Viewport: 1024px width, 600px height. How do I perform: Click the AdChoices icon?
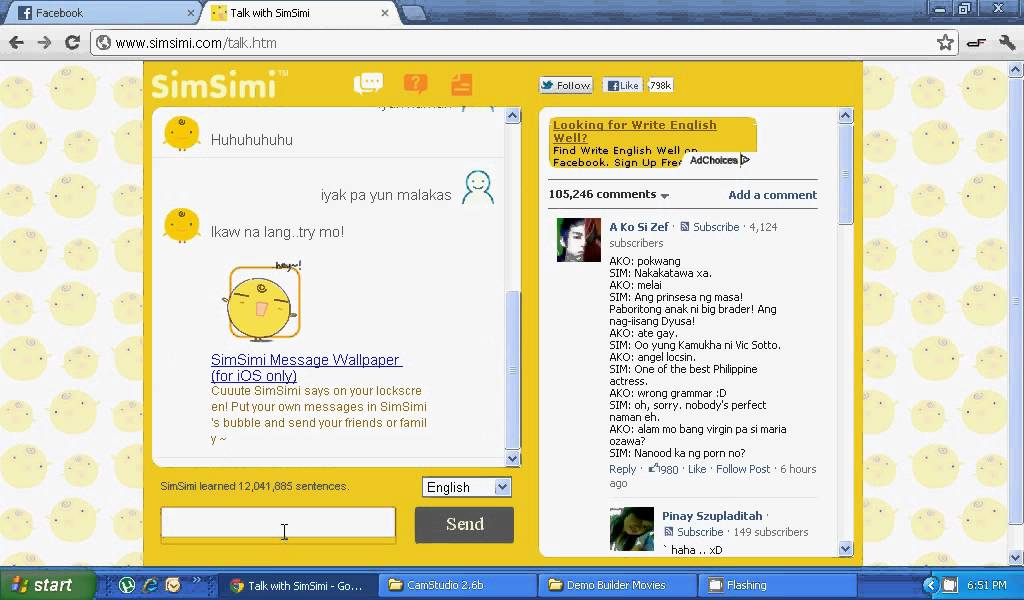[x=746, y=160]
